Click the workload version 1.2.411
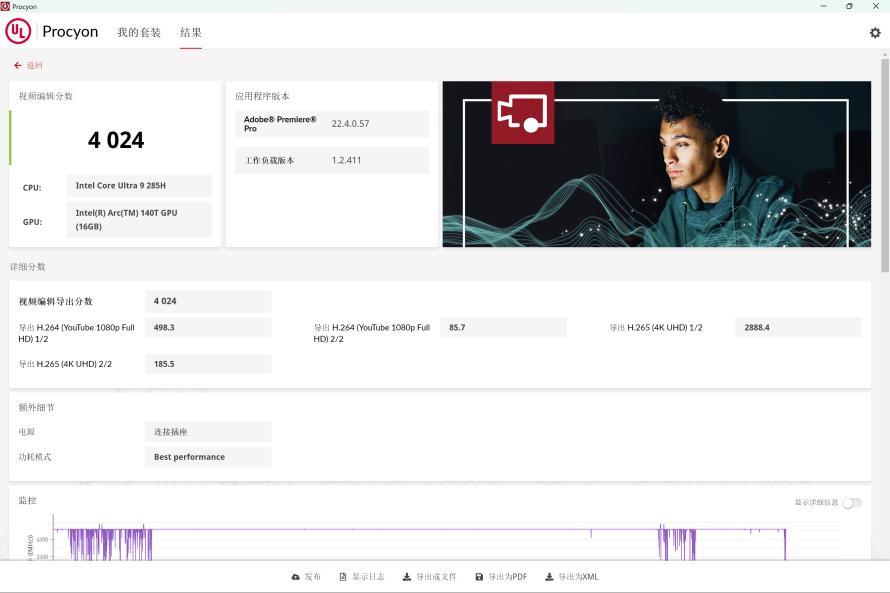Image resolution: width=890 pixels, height=593 pixels. click(x=346, y=160)
